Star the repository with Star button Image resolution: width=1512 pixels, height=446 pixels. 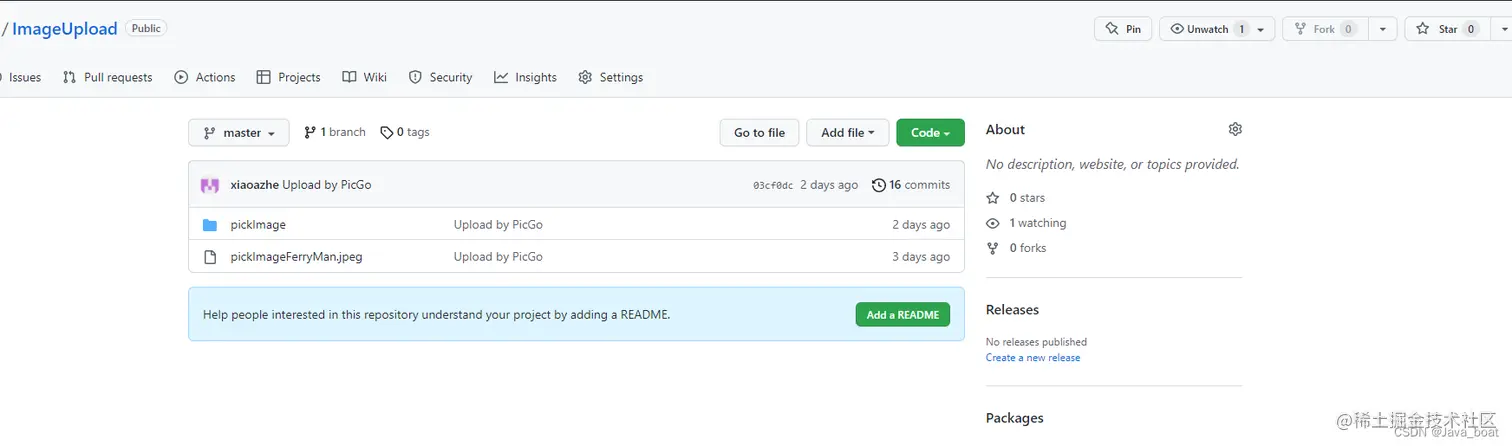click(1447, 29)
